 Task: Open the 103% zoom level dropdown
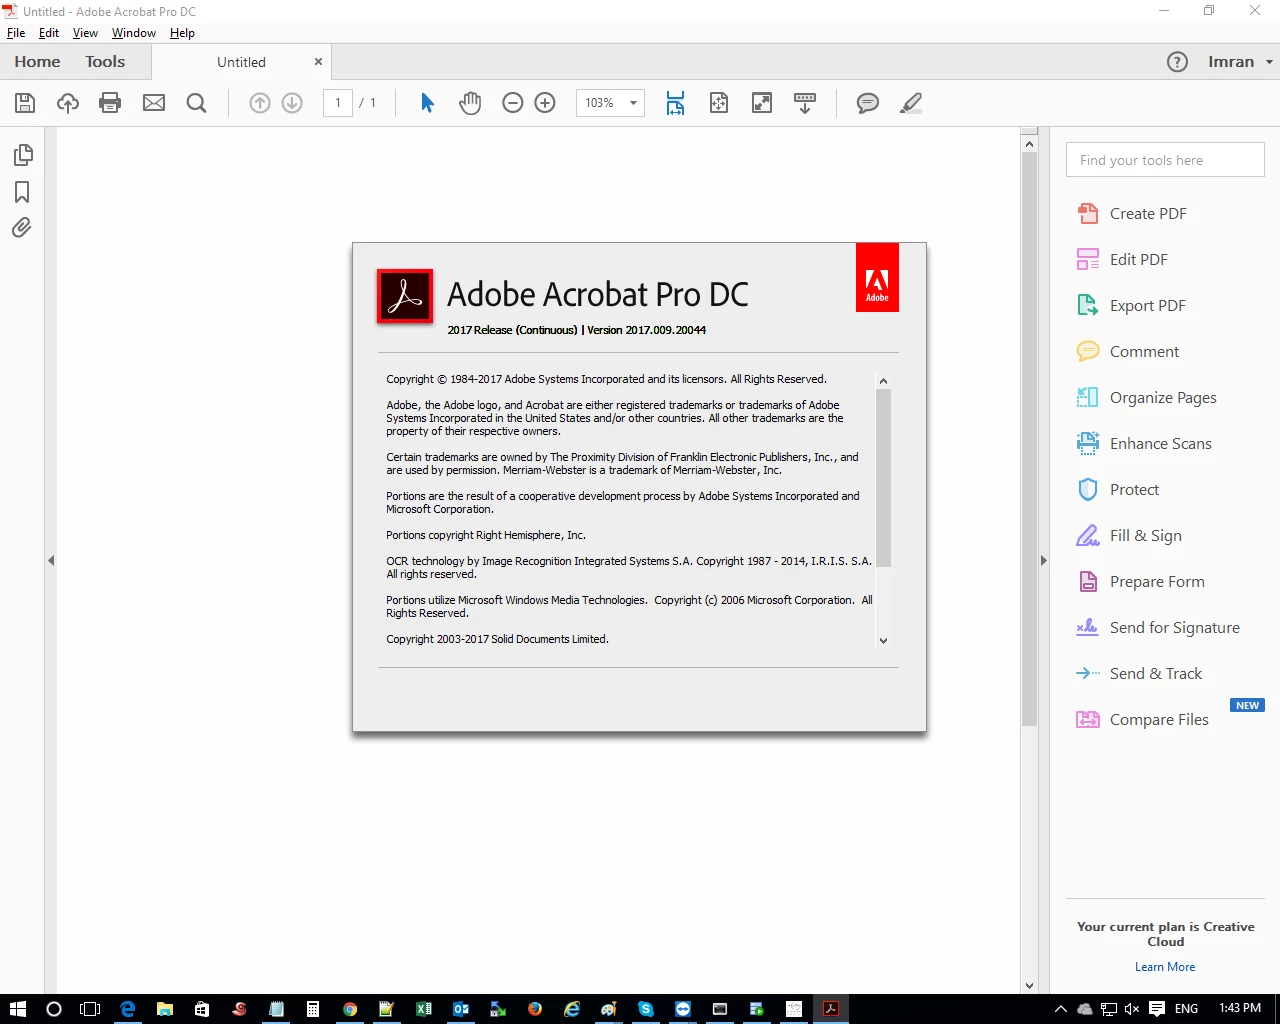(x=610, y=103)
